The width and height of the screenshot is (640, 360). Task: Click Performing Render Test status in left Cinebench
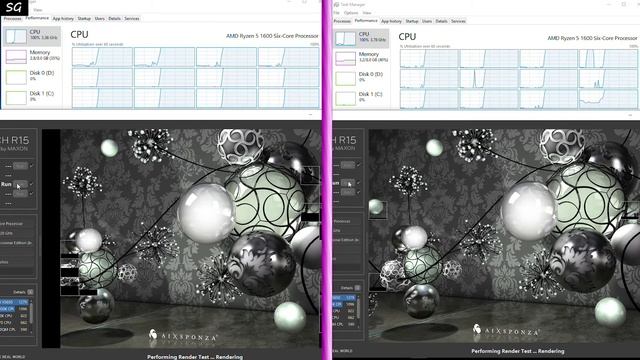(x=195, y=357)
